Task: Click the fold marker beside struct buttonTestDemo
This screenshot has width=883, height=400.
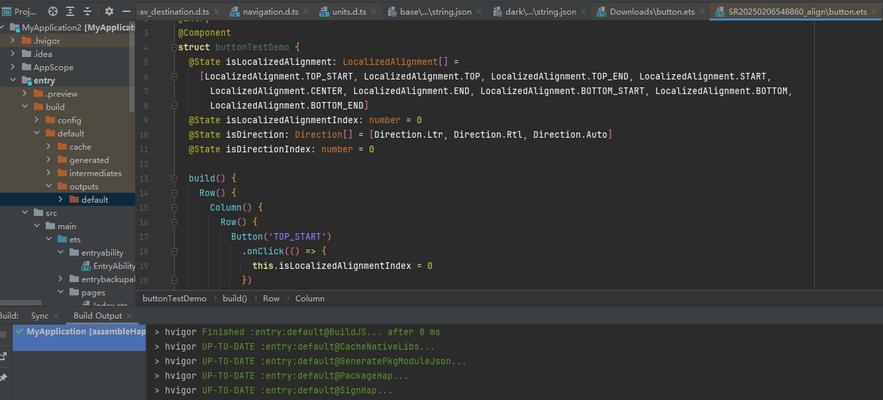Action: point(174,47)
